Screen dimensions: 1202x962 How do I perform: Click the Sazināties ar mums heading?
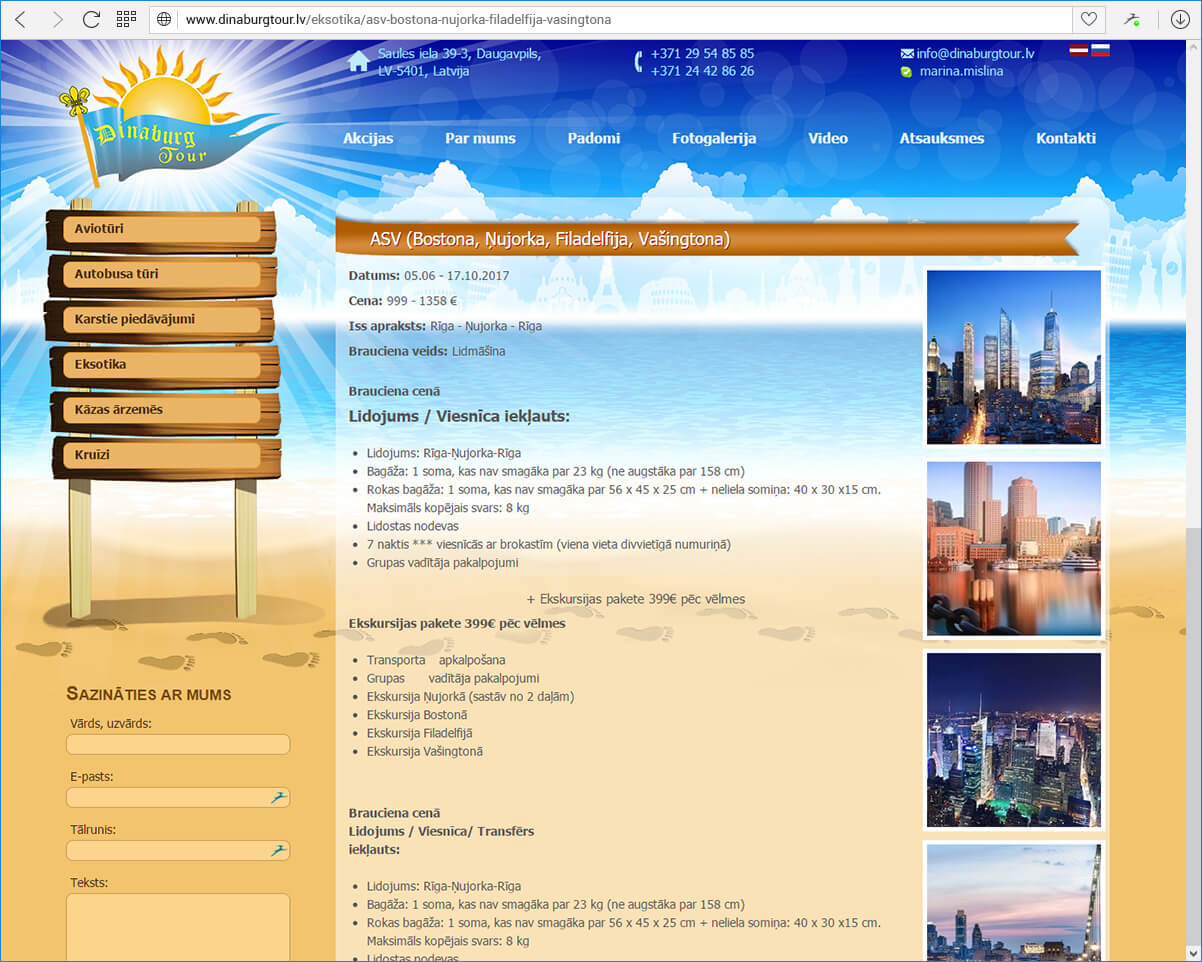148,694
